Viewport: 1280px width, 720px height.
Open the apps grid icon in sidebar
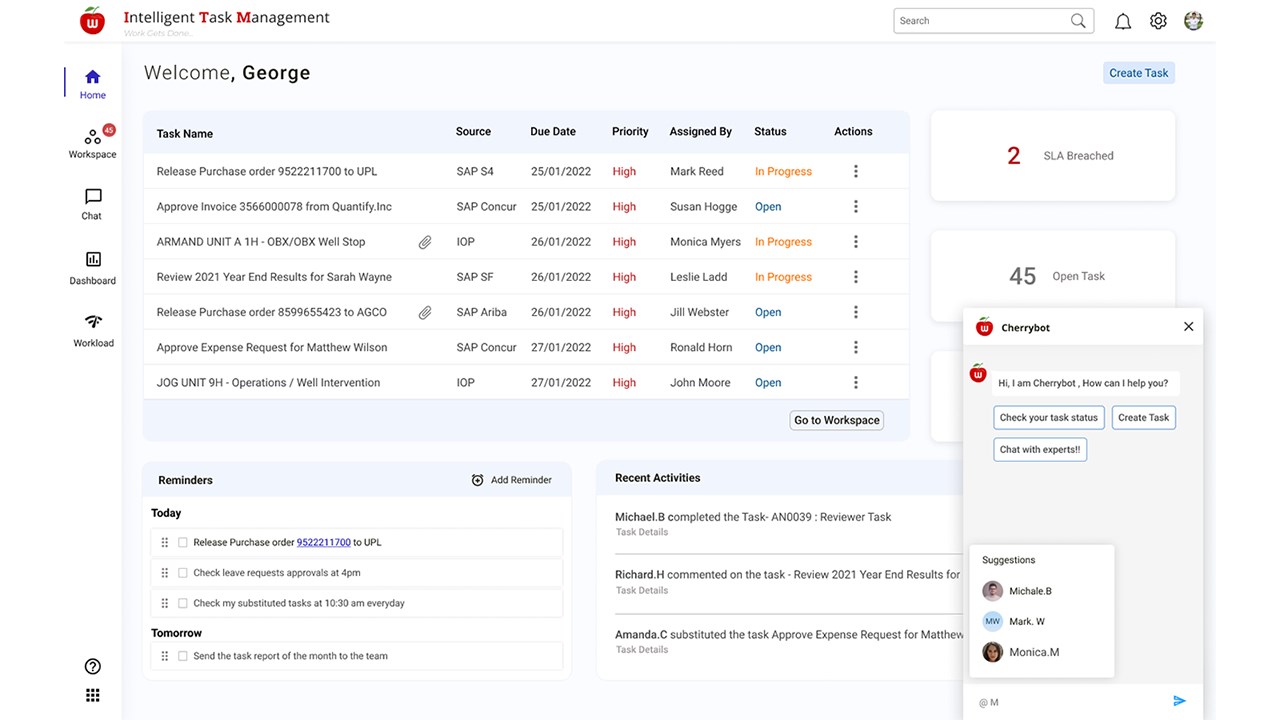93,696
